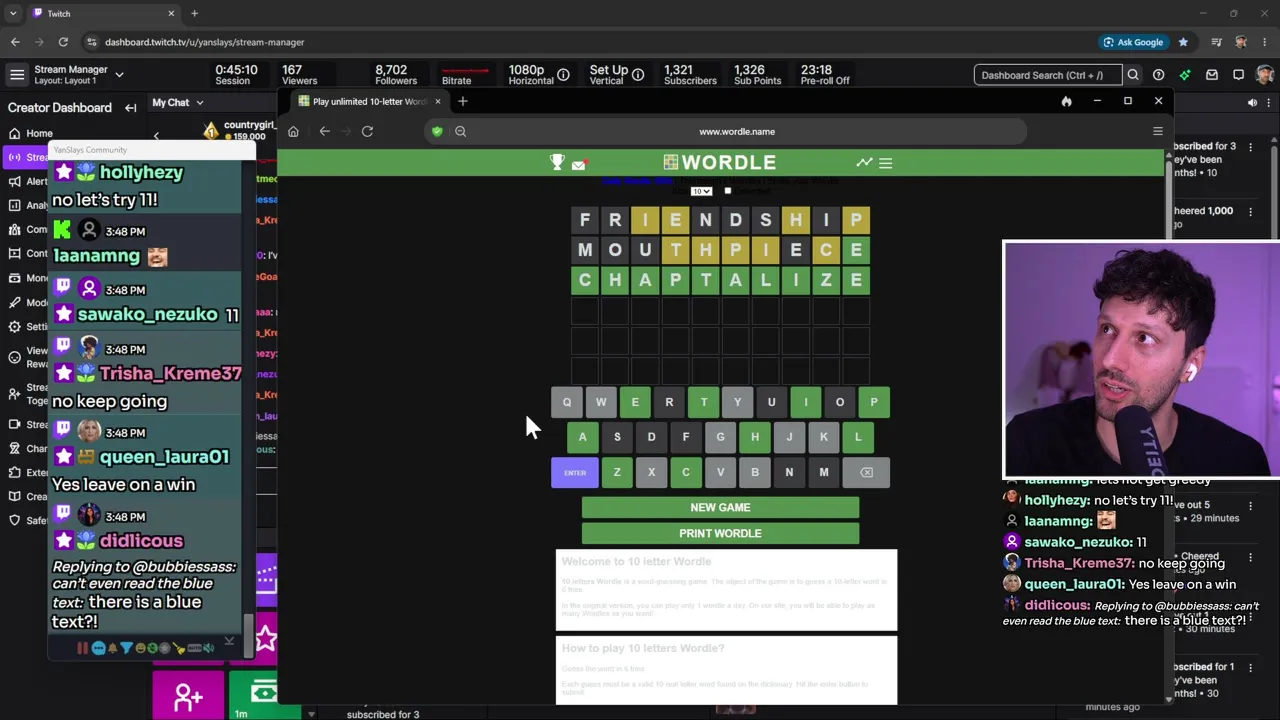Go back in the Wordle browser window
The width and height of the screenshot is (1280, 720).
[x=324, y=131]
